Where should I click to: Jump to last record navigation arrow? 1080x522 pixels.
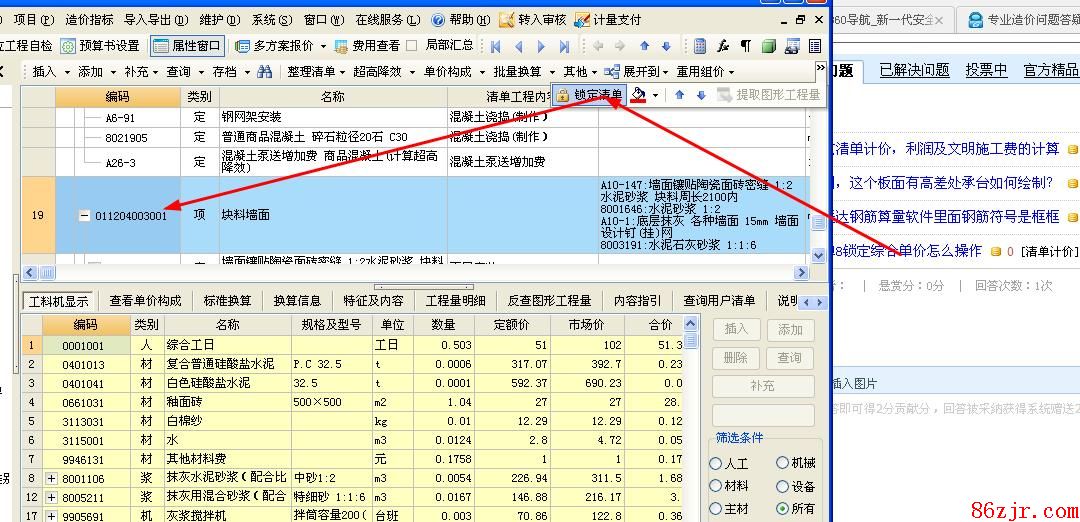click(564, 46)
